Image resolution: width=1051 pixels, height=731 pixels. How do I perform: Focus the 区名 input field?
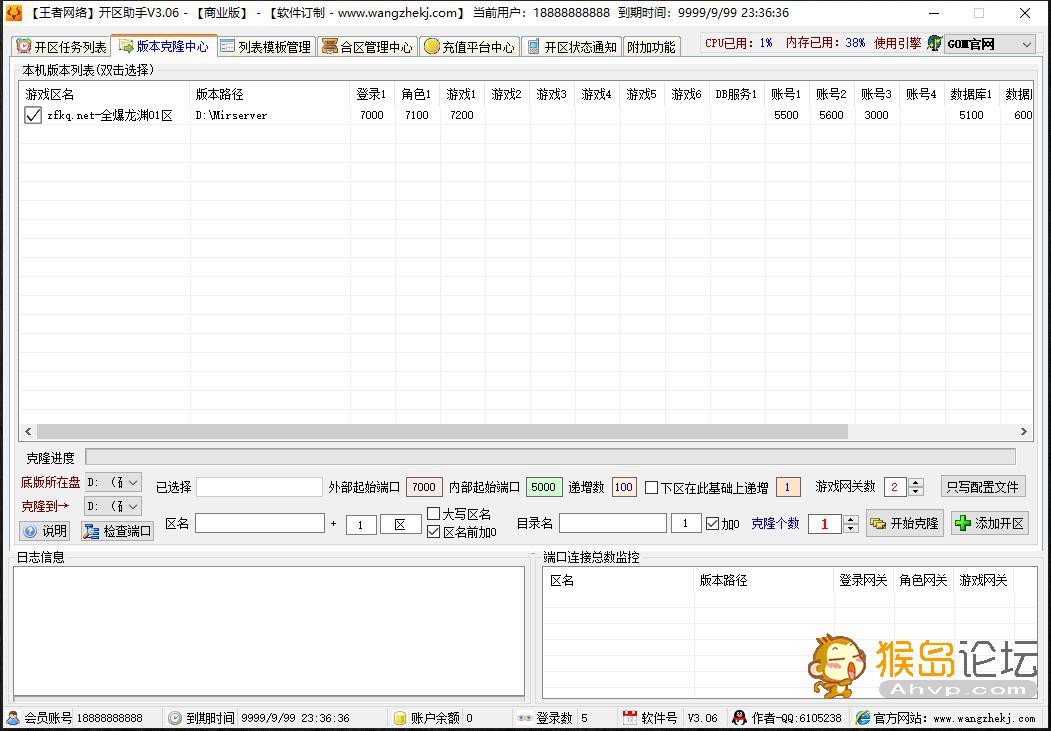tap(260, 523)
